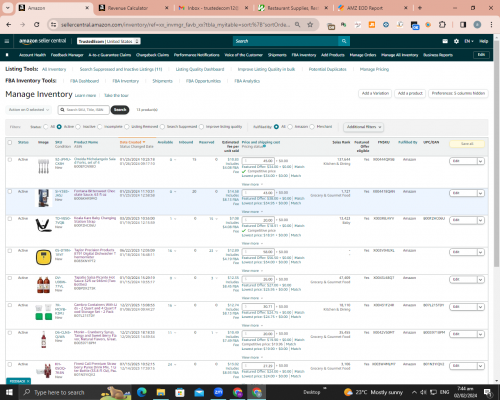This screenshot has width=500, height=400.
Task: Open a new browser tab with plus icon
Action: coord(420,8)
